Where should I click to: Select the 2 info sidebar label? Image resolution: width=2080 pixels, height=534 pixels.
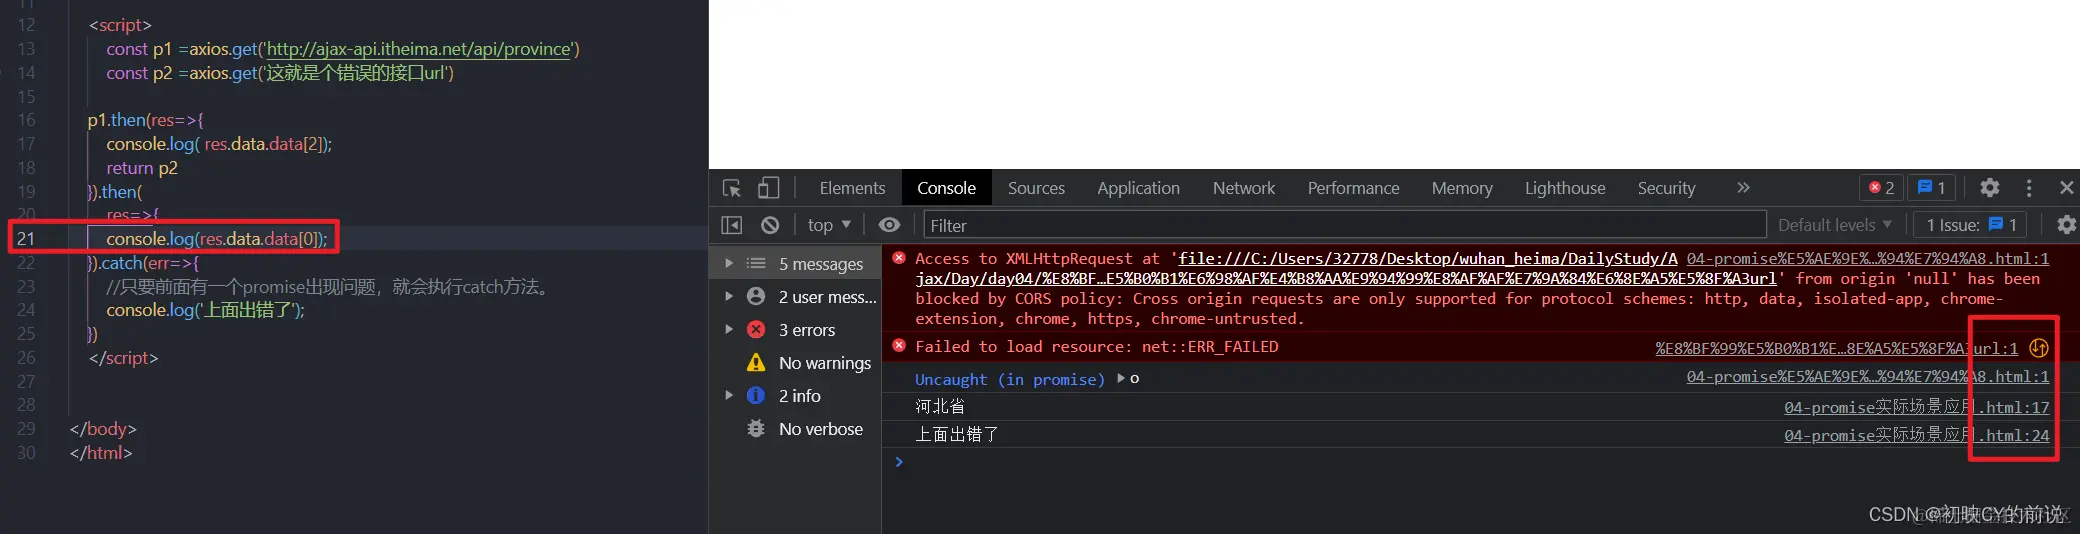coord(800,396)
